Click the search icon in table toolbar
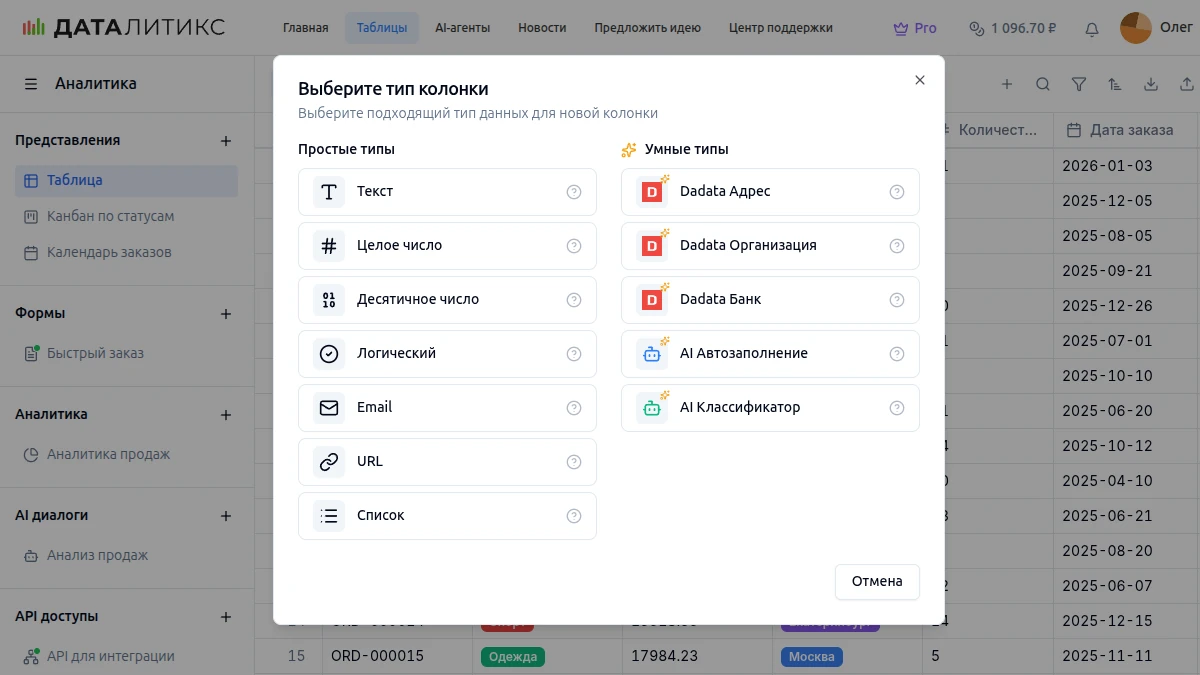 click(x=1043, y=85)
